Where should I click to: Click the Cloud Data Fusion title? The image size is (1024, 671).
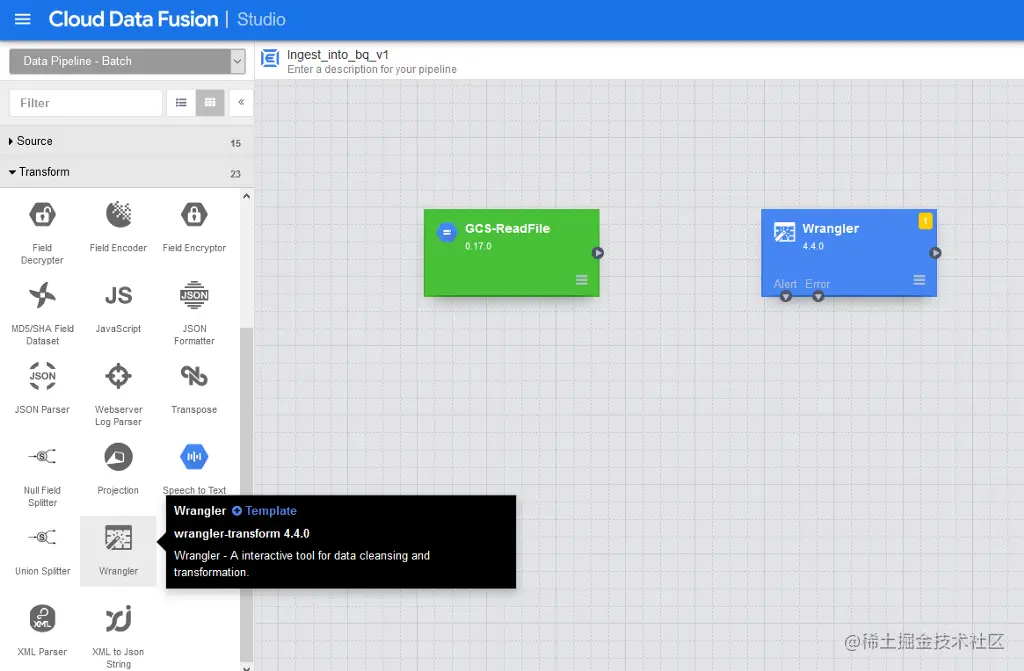point(133,19)
